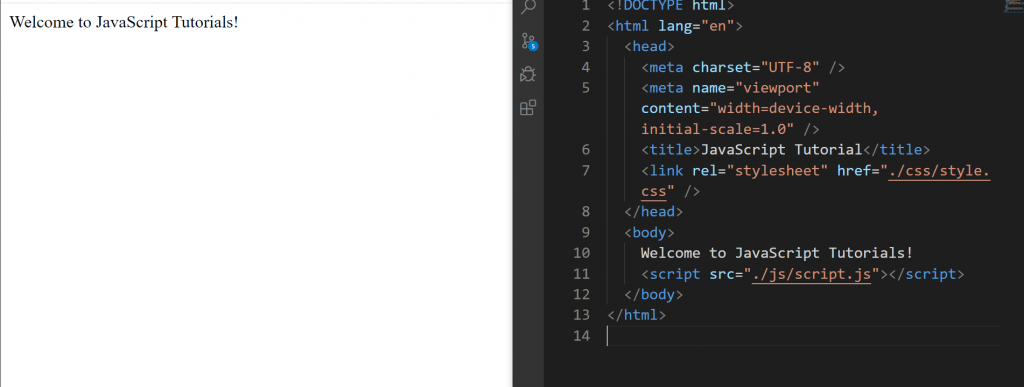Open the Source Control view

[528, 41]
